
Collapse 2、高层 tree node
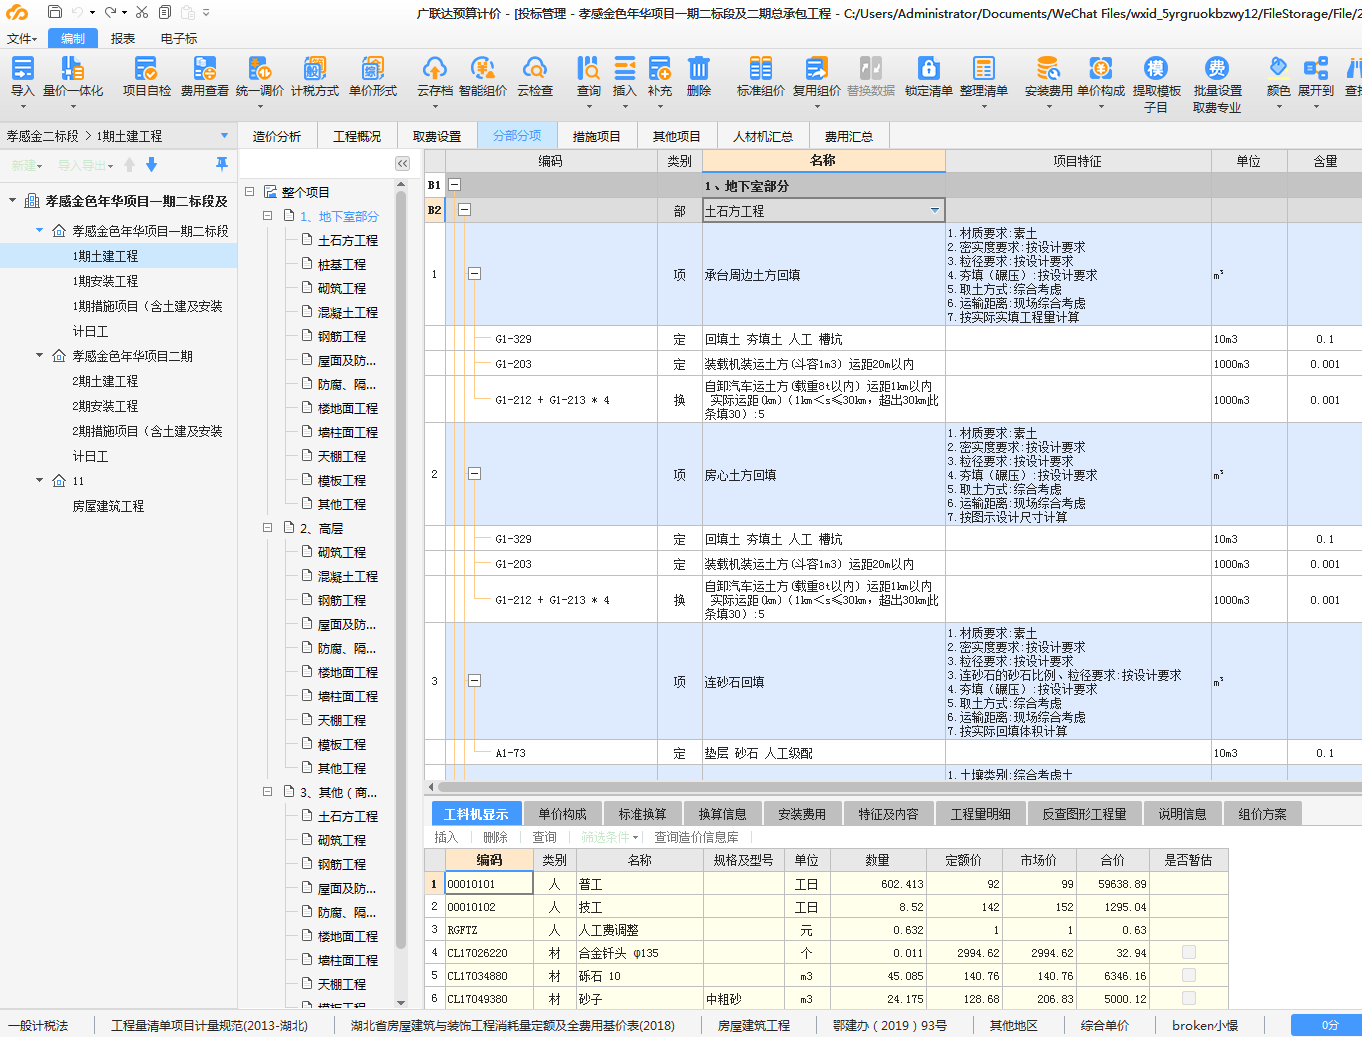tap(268, 528)
